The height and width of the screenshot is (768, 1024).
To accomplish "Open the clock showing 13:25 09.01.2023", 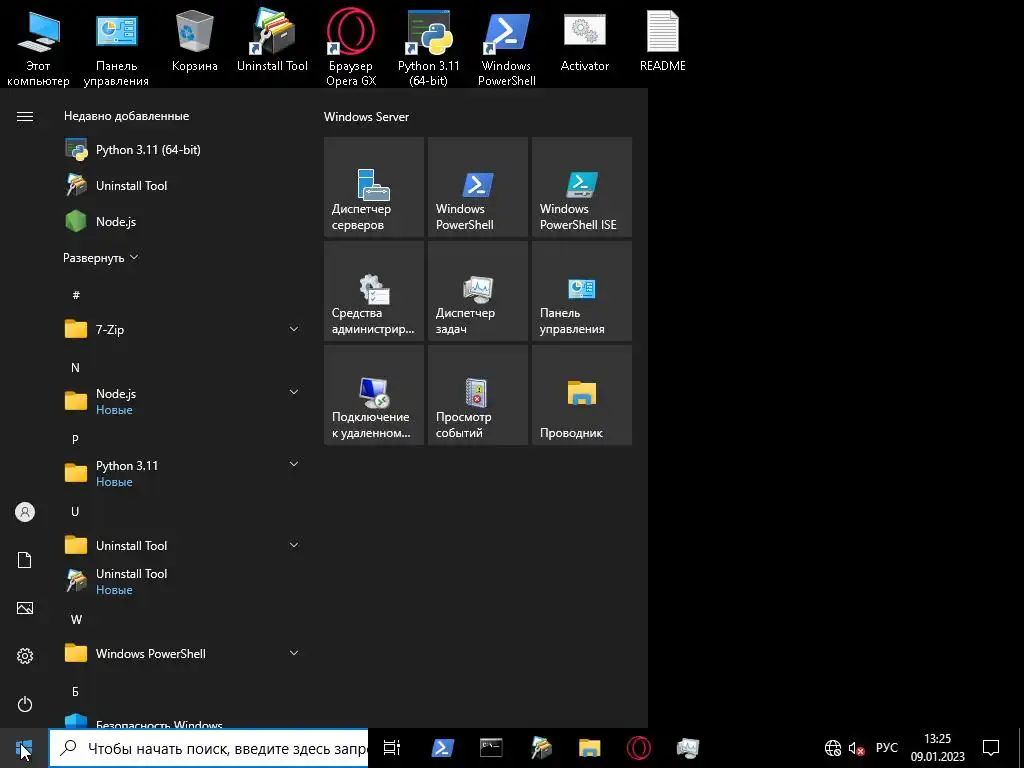I will click(x=938, y=748).
